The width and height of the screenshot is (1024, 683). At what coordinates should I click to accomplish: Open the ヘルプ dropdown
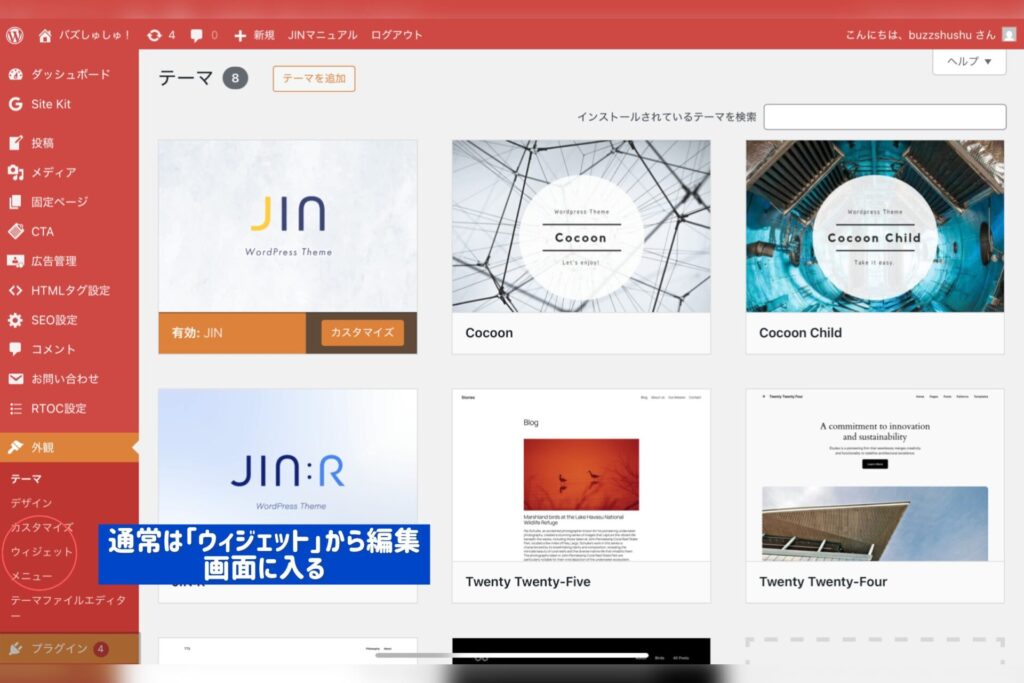(x=969, y=61)
